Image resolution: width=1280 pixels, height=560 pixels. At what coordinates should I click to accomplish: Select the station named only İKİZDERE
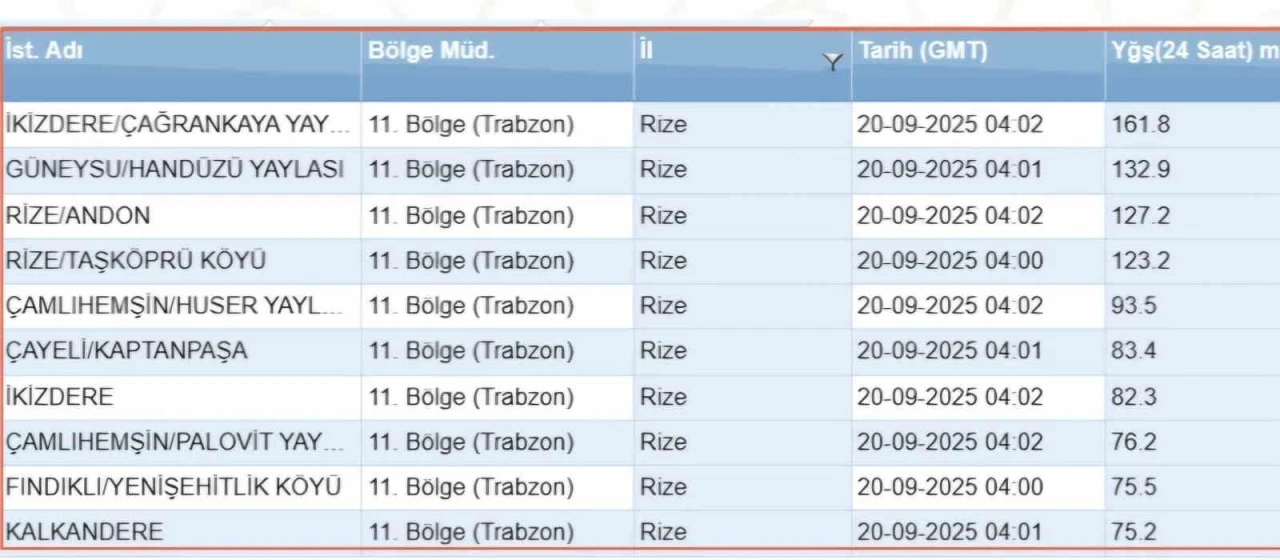[x=60, y=397]
